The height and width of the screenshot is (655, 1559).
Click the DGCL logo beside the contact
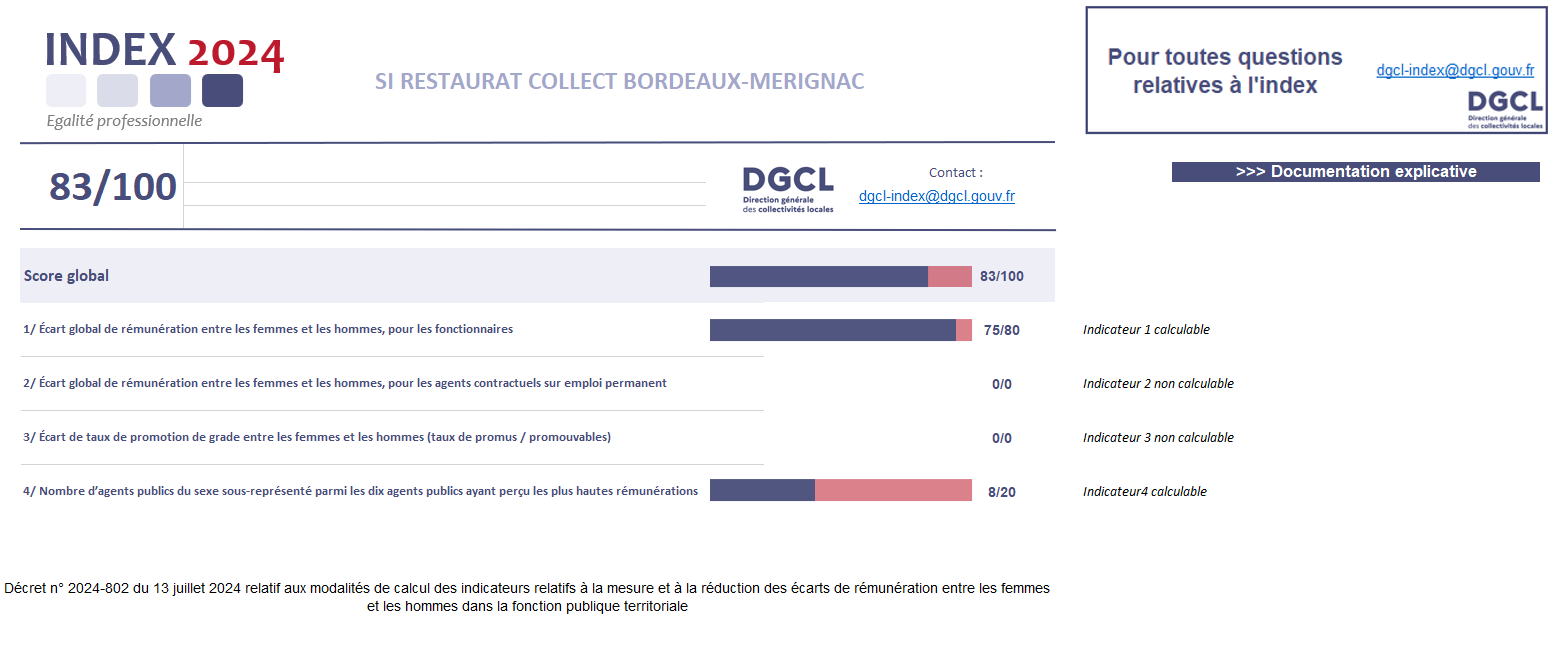pos(787,189)
